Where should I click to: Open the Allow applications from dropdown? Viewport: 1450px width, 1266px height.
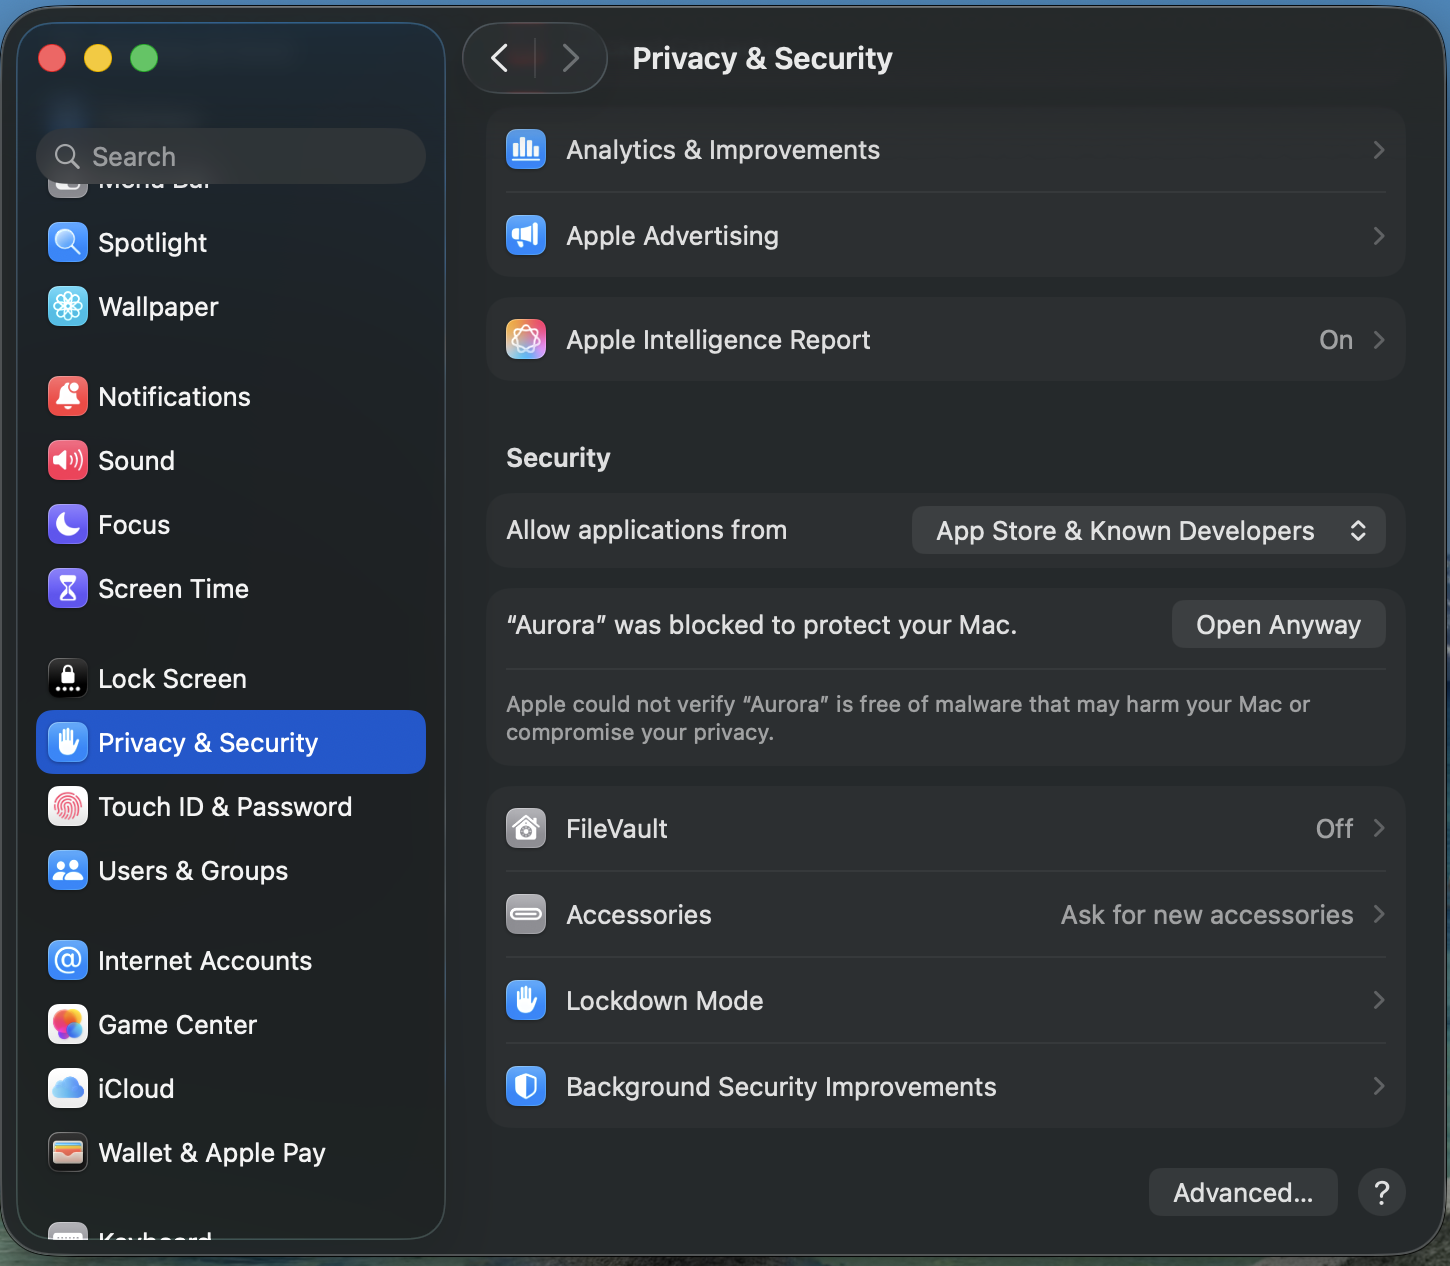[x=1148, y=530]
